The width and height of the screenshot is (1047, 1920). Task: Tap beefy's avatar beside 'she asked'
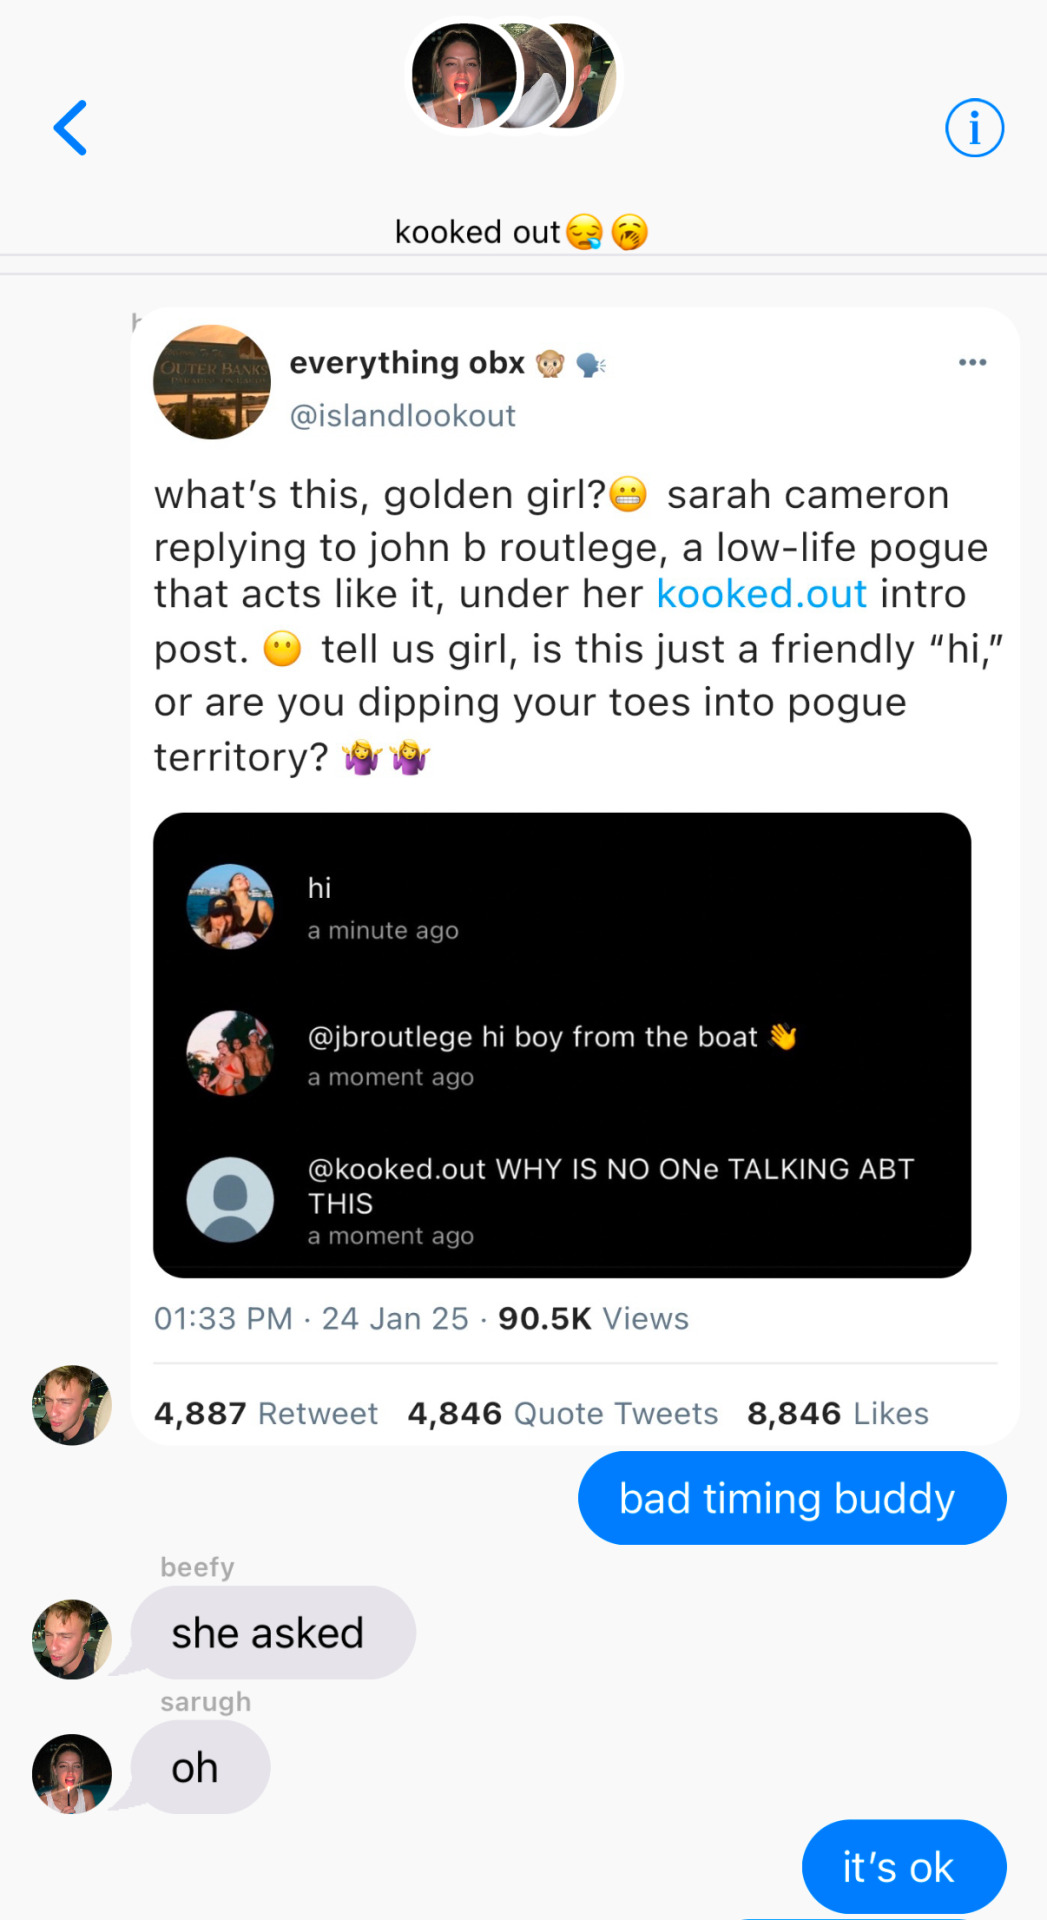click(72, 1639)
